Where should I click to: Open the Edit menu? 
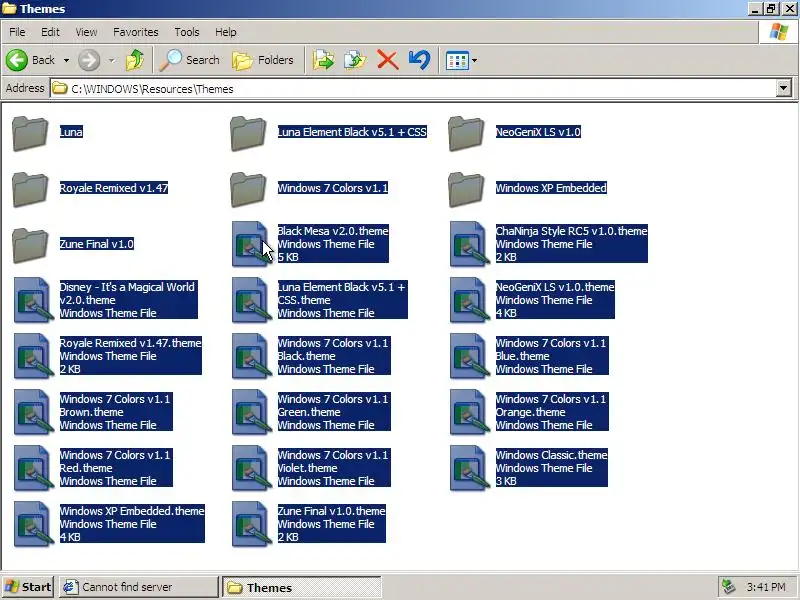tap(50, 32)
